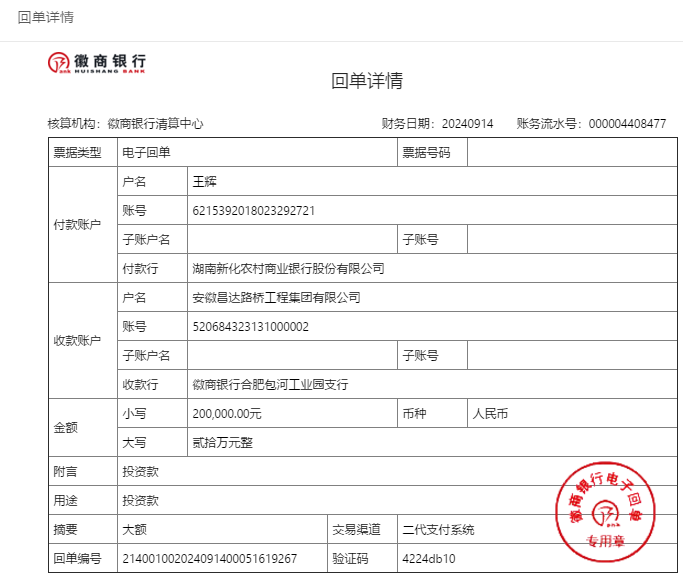The image size is (683, 574).
Task: Click the 回单详情 window title at top-left
Action: pos(45,18)
